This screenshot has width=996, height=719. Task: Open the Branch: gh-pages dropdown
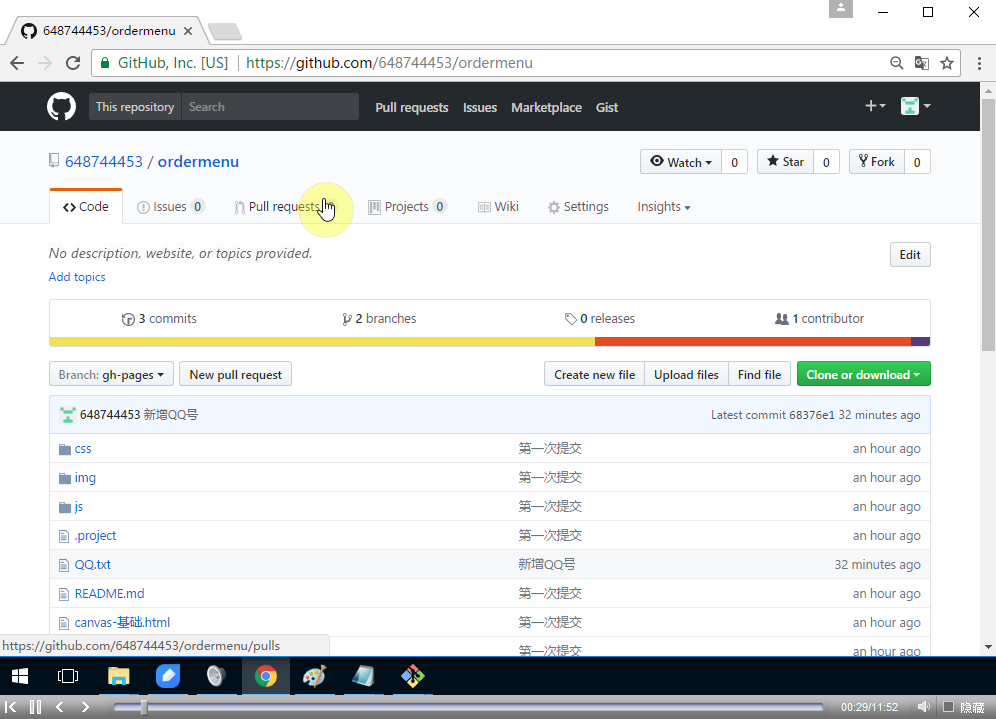(111, 375)
